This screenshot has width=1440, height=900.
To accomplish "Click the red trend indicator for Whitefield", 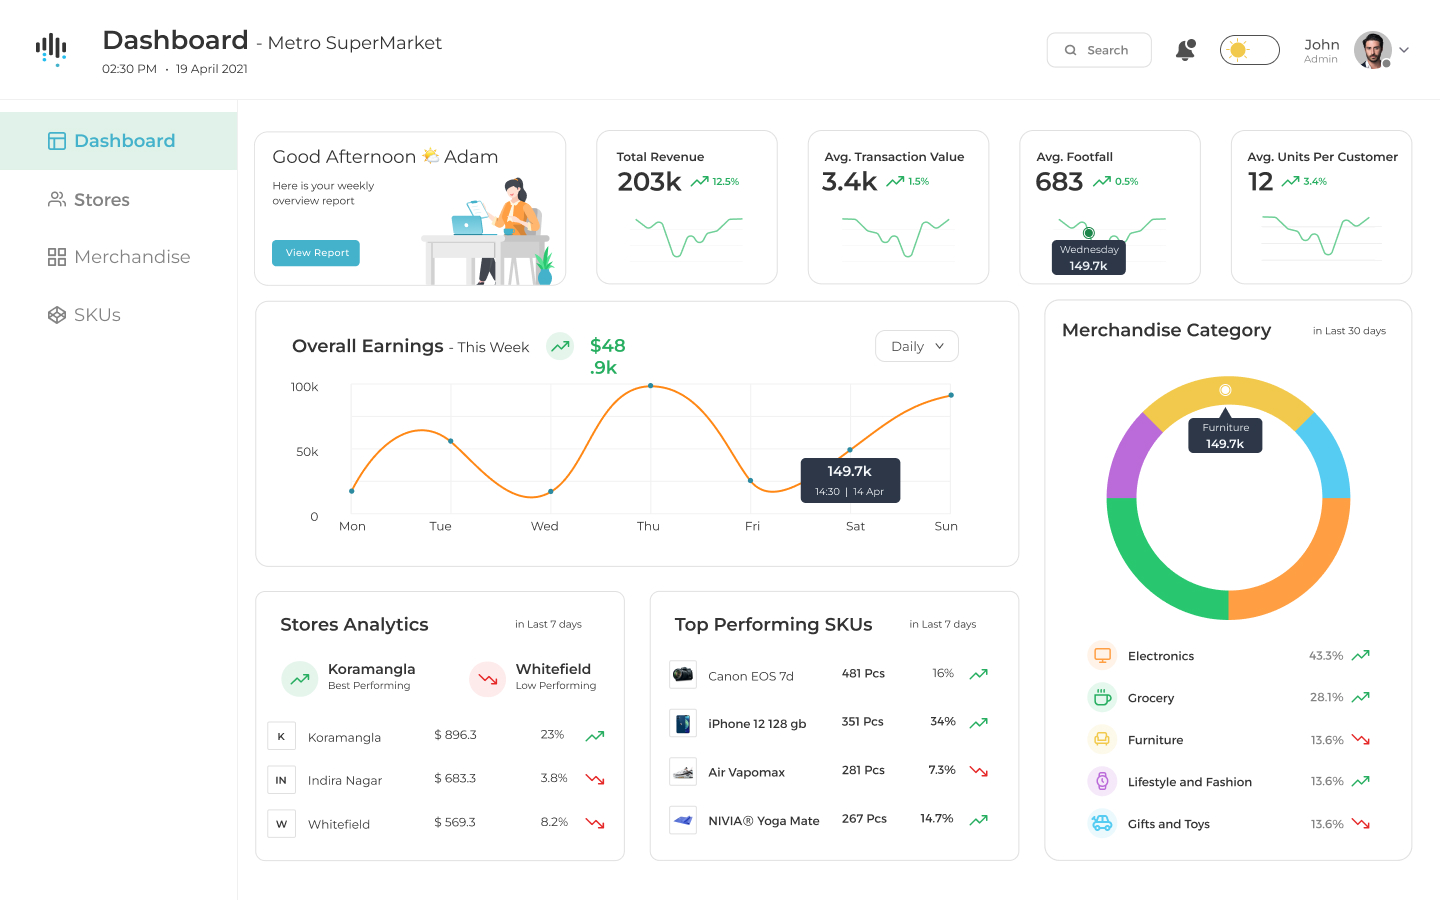I will pyautogui.click(x=594, y=822).
